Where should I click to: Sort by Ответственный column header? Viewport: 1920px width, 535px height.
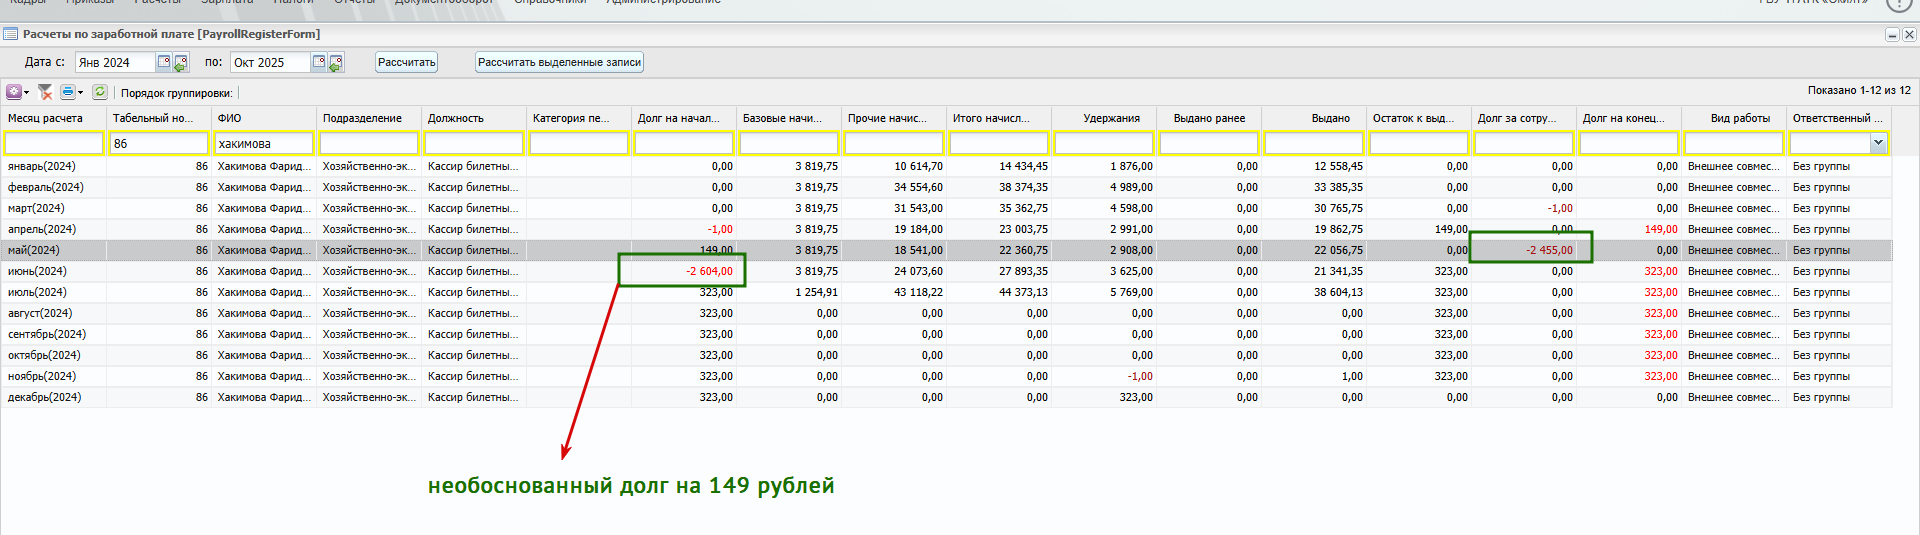point(1839,118)
